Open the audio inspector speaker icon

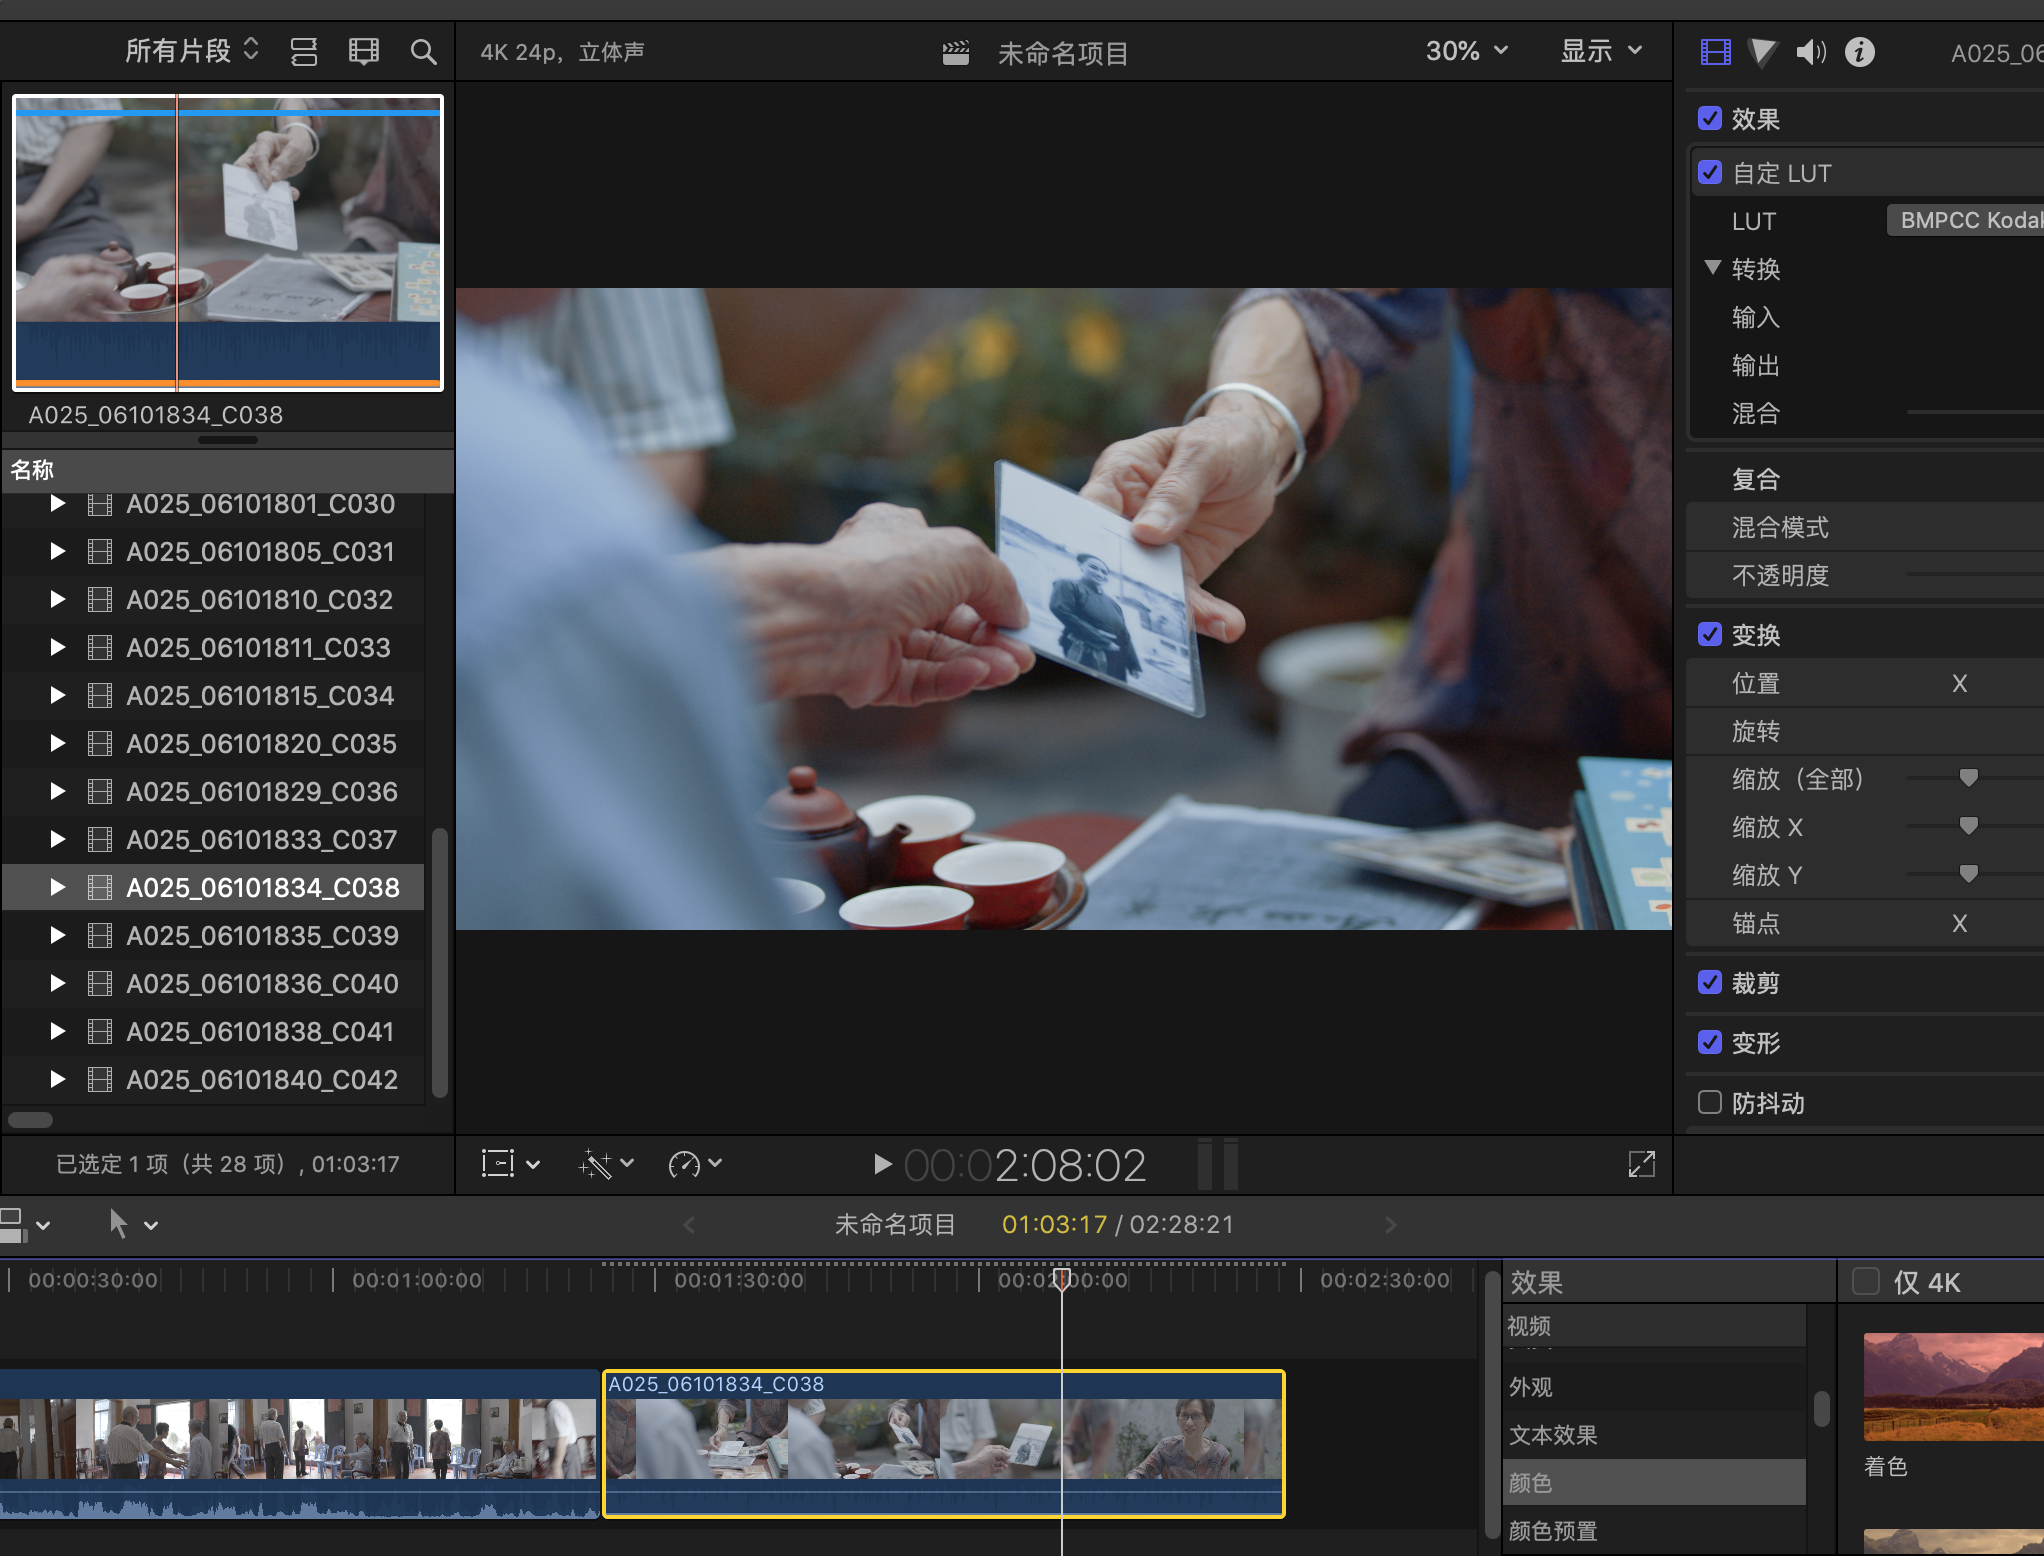point(1811,52)
